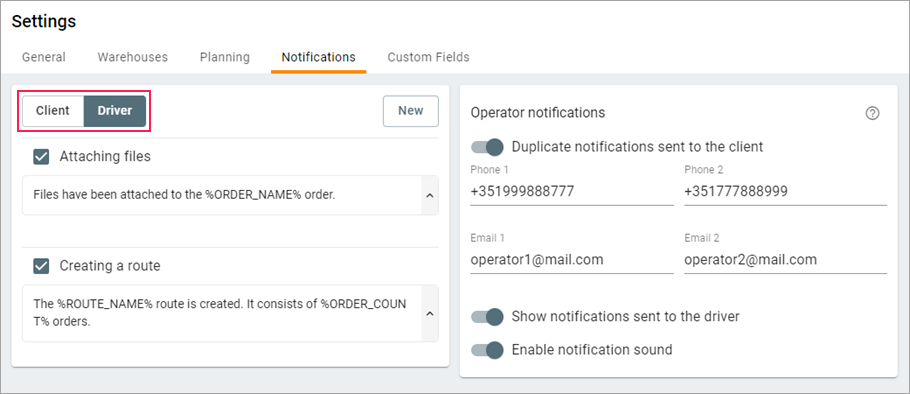
Task: Open the Warehouses tab
Action: tap(133, 57)
